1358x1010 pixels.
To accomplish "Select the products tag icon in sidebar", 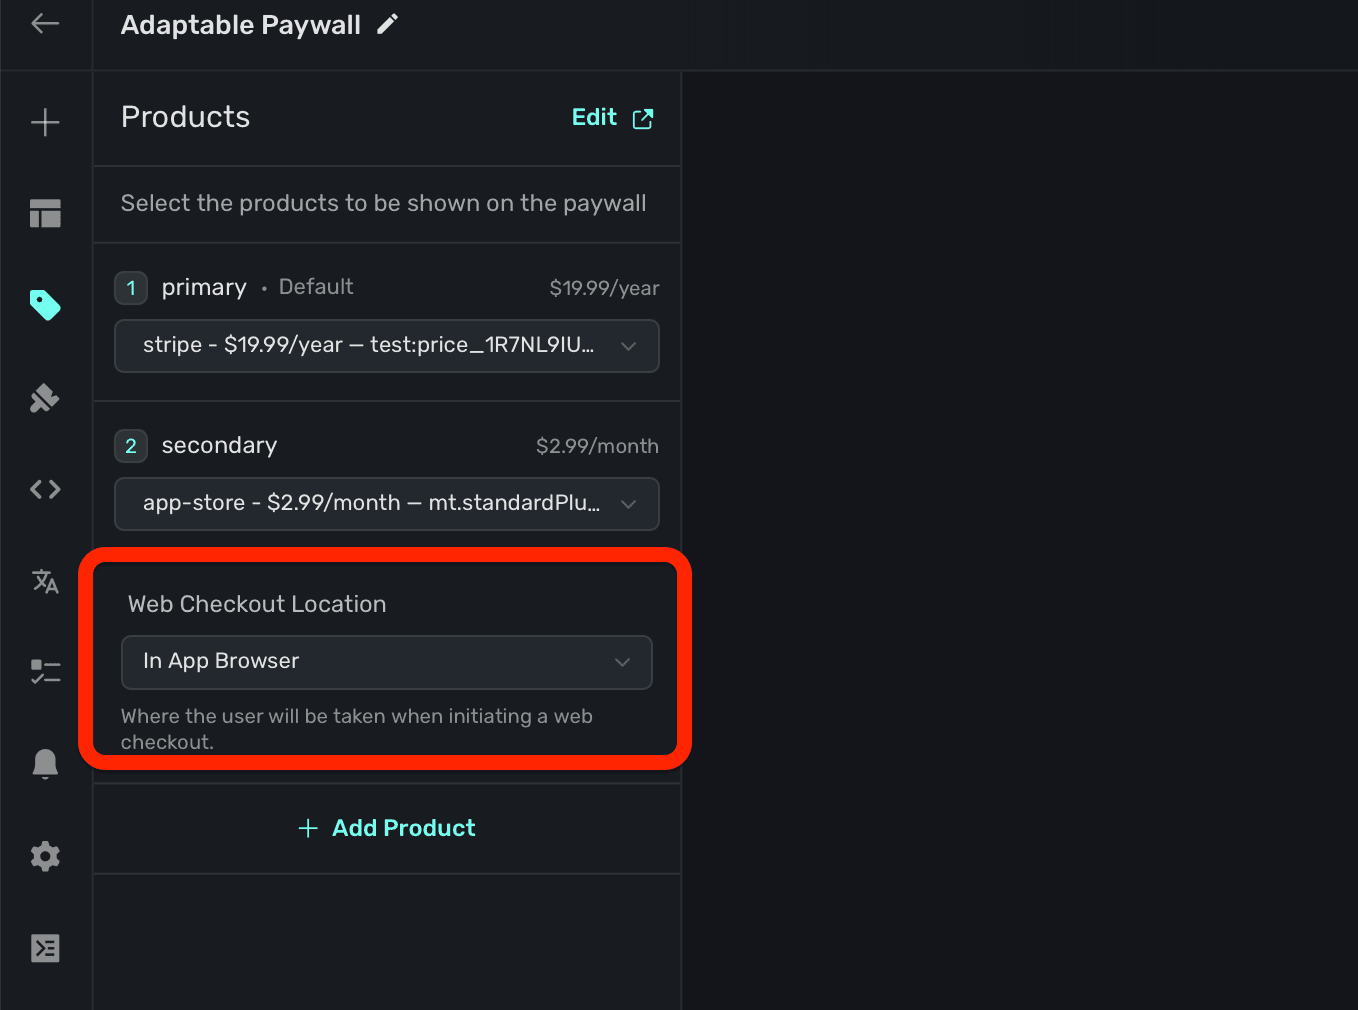I will pyautogui.click(x=45, y=305).
